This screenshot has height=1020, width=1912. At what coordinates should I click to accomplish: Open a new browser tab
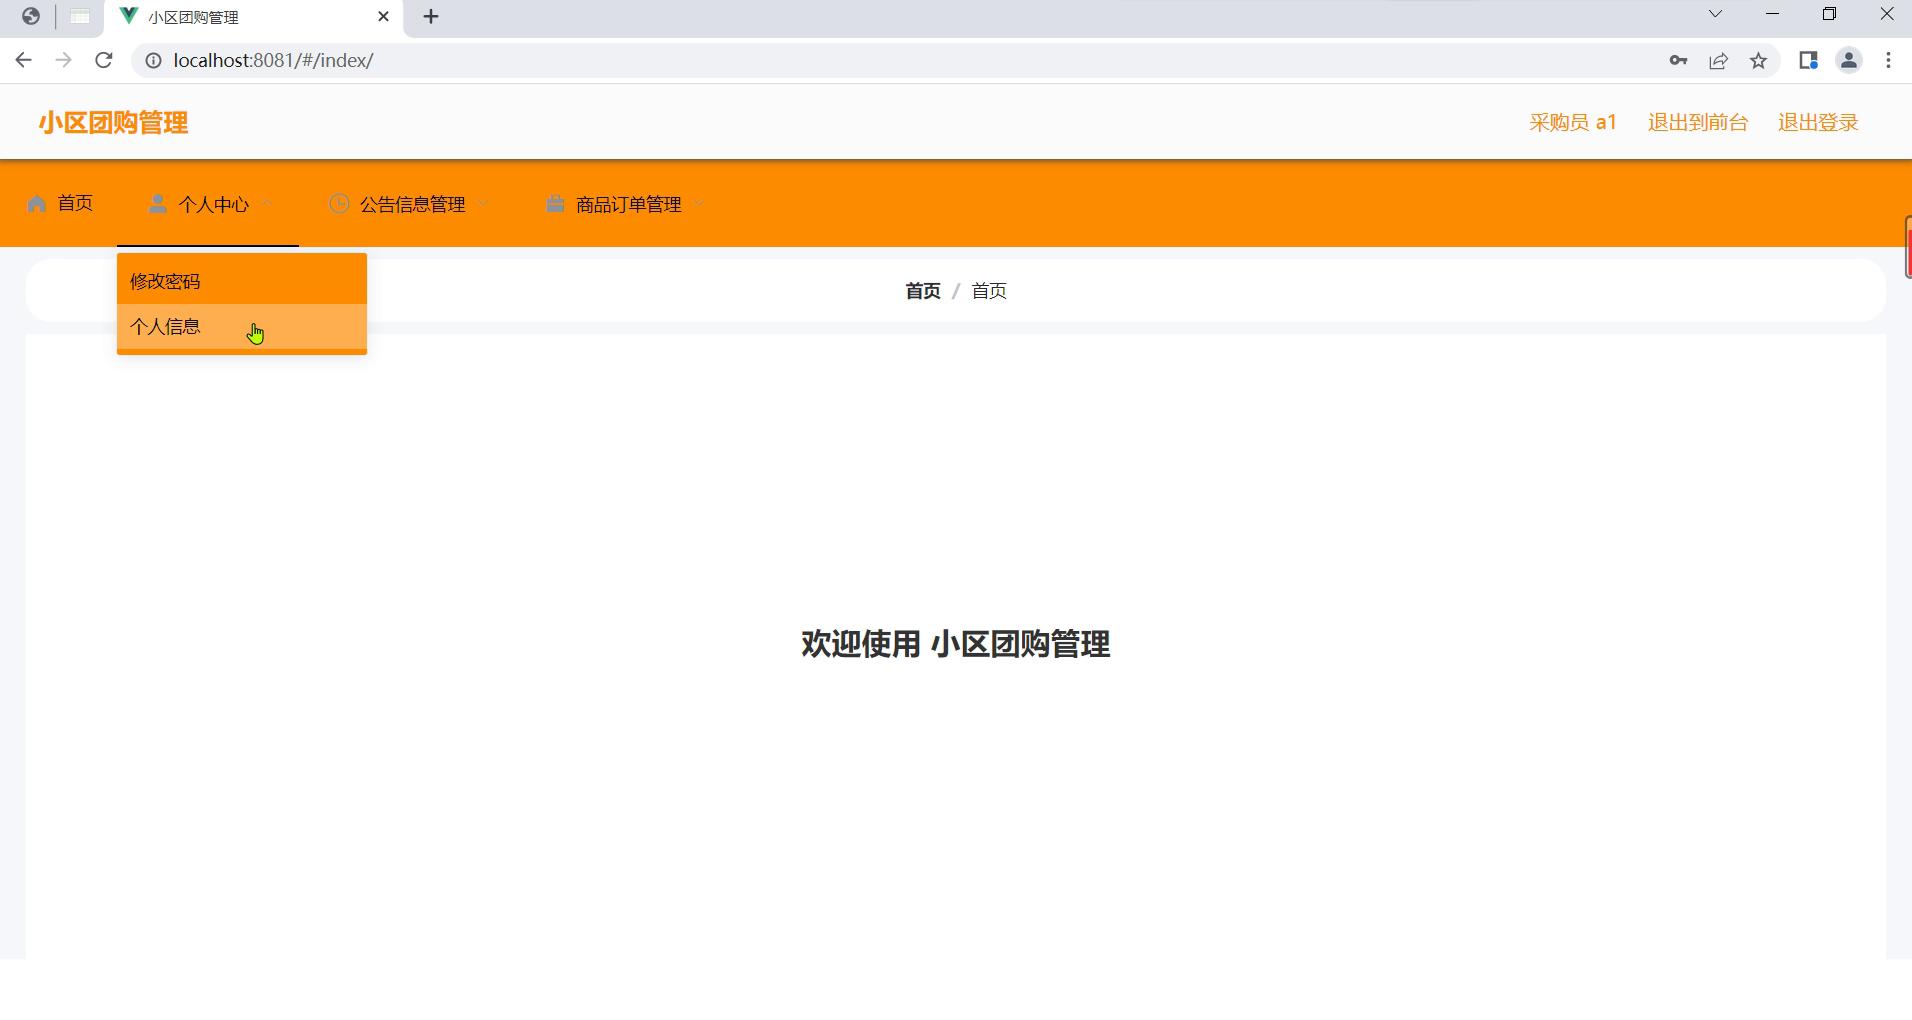click(x=431, y=17)
